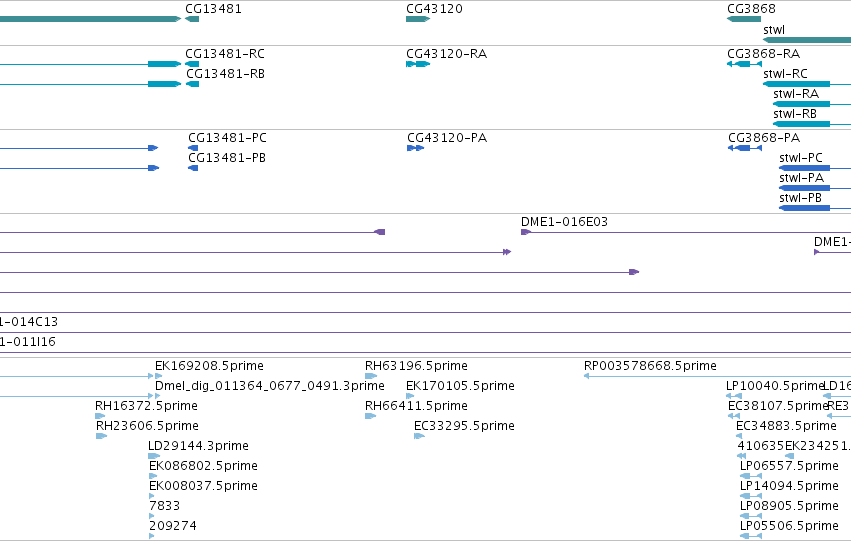The height and width of the screenshot is (541, 851).
Task: Click the CG43120-RA transcript label
Action: point(446,54)
